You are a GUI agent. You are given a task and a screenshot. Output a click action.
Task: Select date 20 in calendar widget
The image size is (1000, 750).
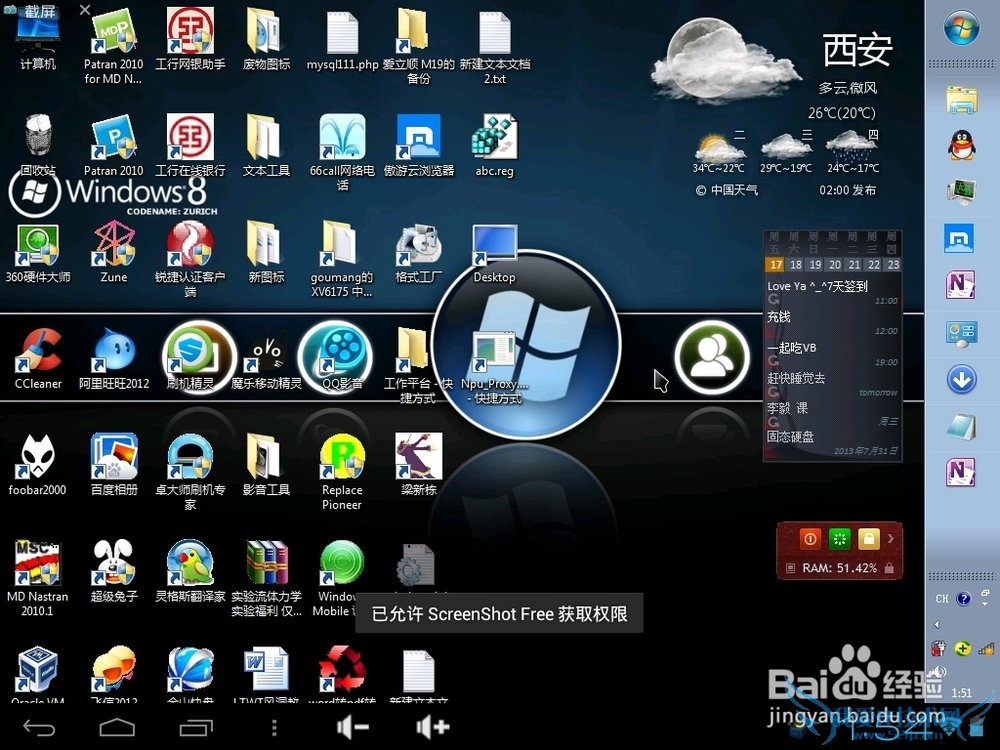835,265
